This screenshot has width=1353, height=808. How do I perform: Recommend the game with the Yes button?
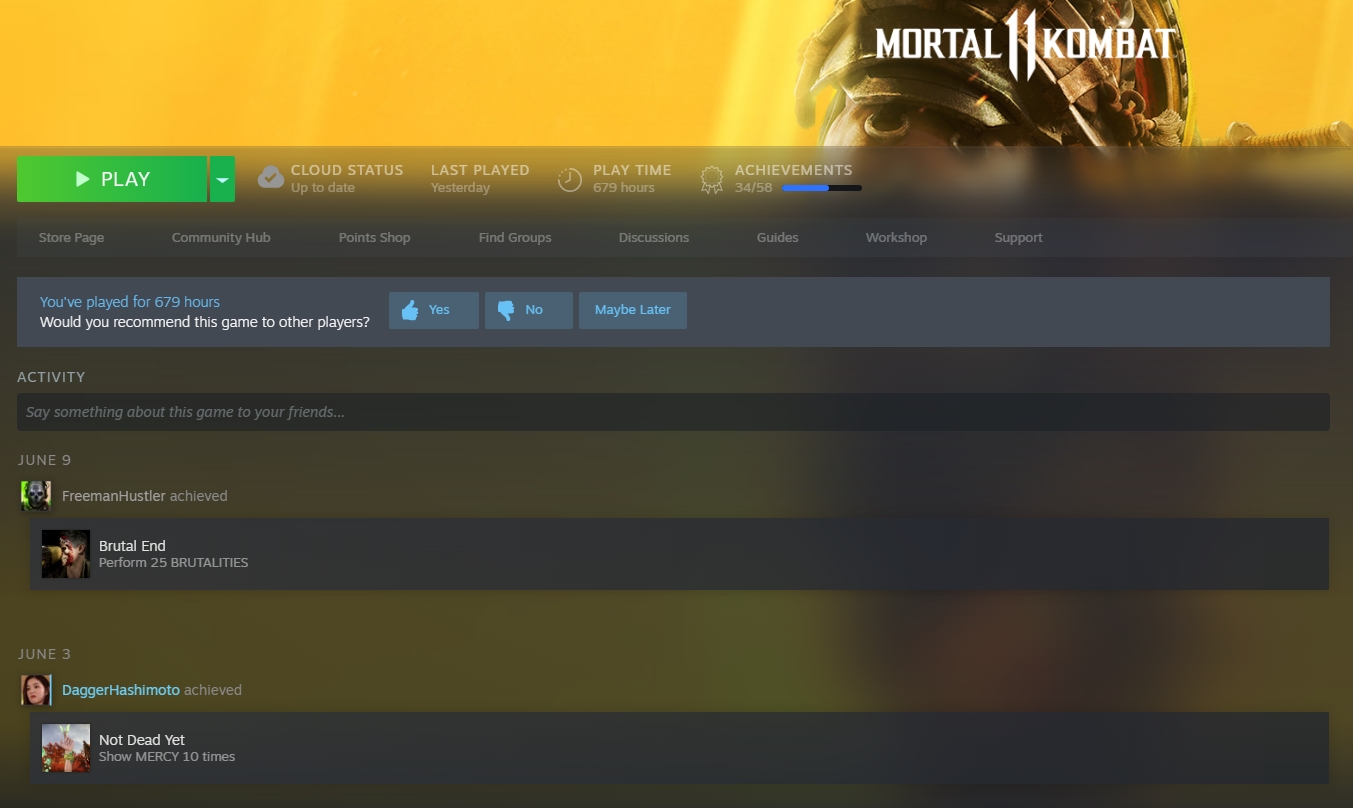(434, 310)
